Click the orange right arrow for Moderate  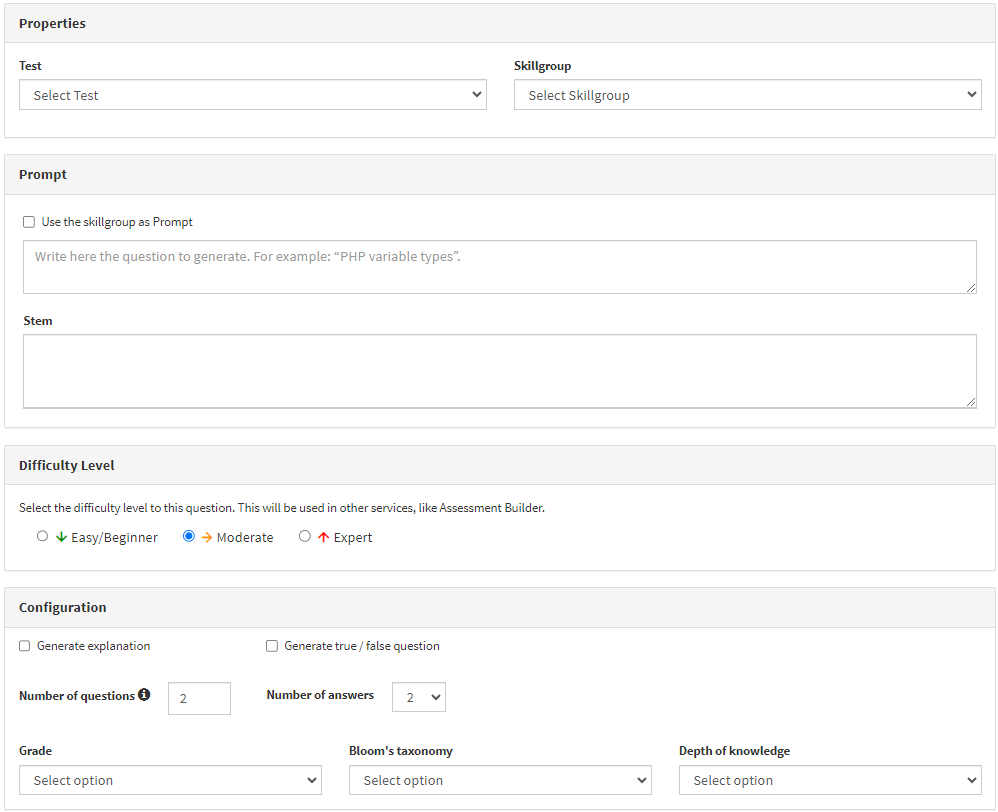coord(207,537)
